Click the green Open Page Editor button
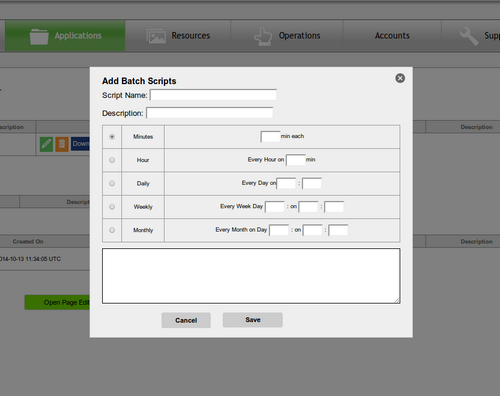The image size is (500, 396). tap(57, 302)
